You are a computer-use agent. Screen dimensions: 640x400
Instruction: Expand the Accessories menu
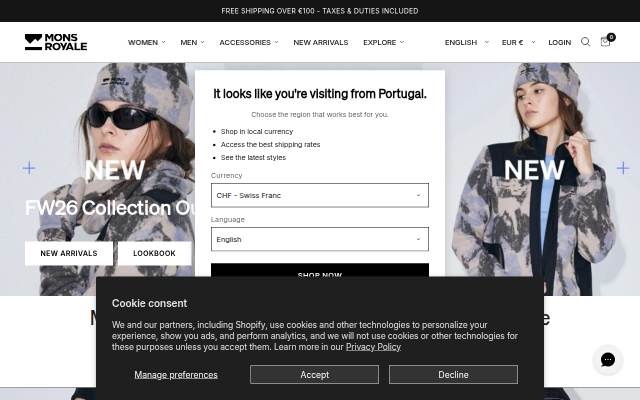click(x=249, y=42)
